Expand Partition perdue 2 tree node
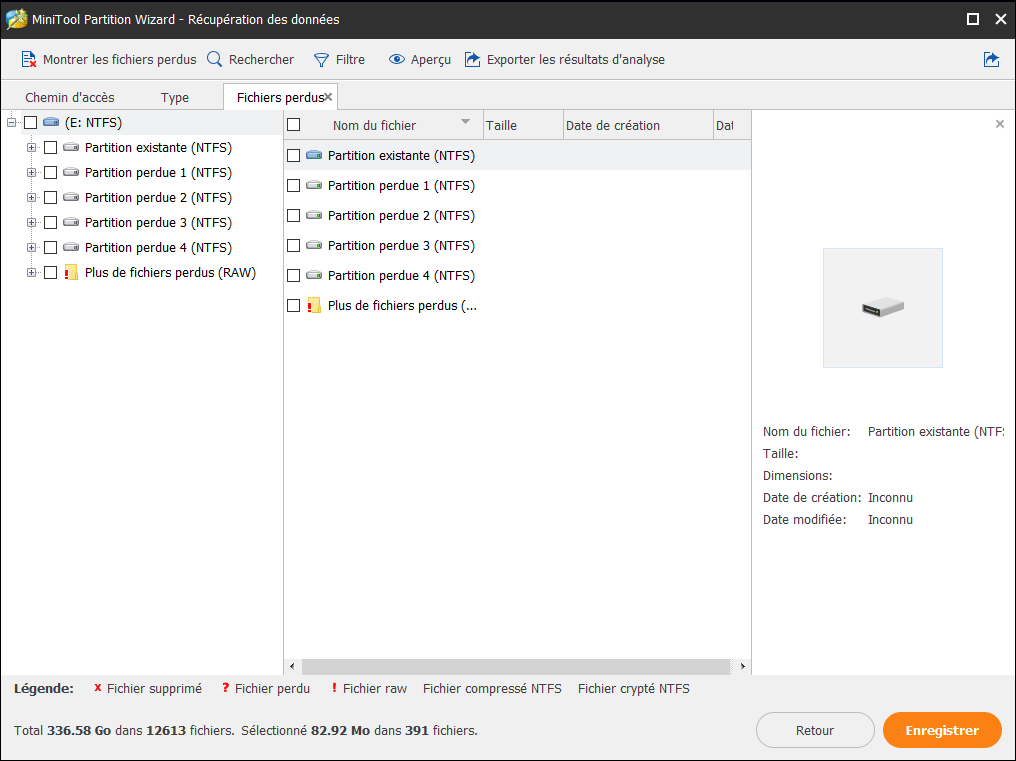The height and width of the screenshot is (761, 1016). (31, 198)
